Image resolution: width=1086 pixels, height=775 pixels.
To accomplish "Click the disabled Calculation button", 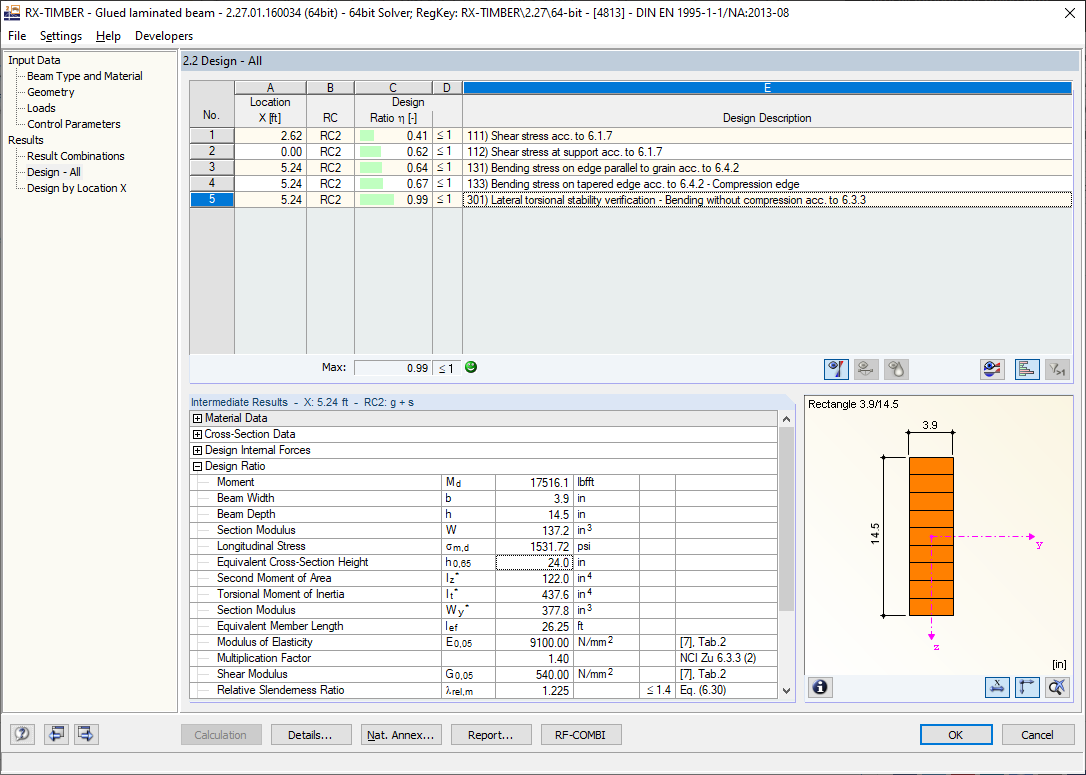I will [221, 735].
